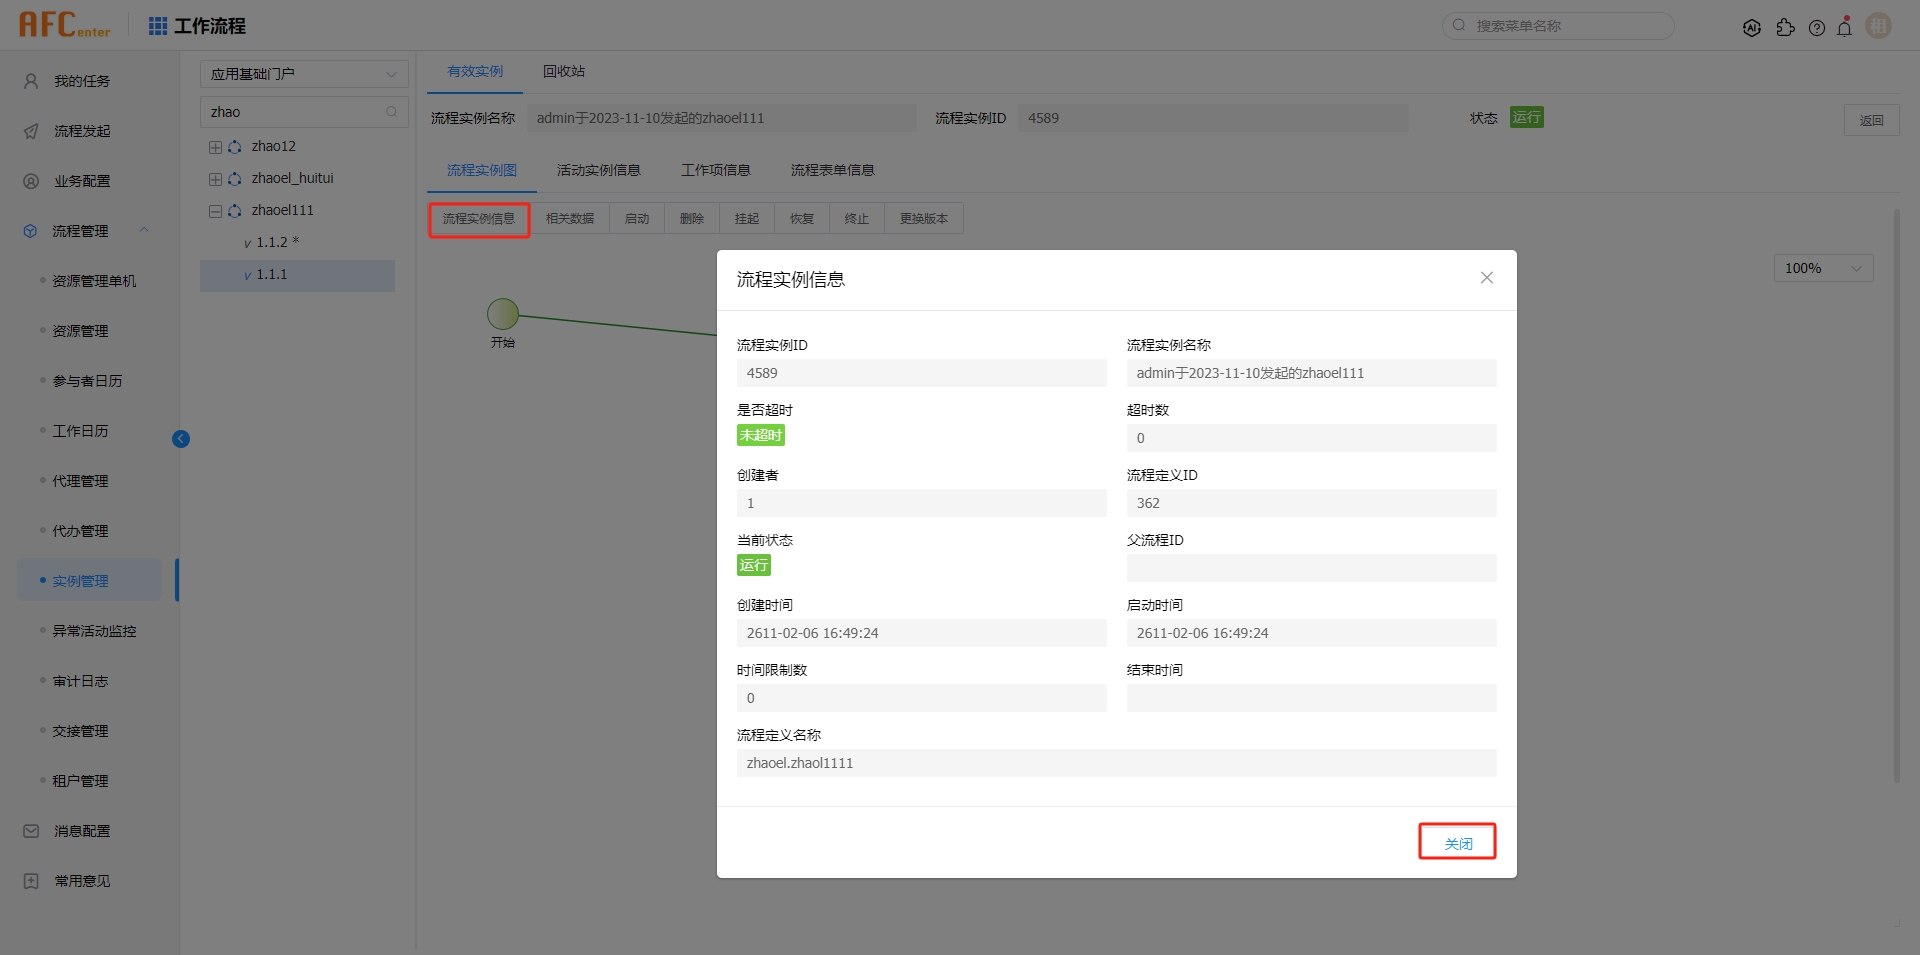Click the 流程发起 paper plane icon
This screenshot has height=955, width=1920.
click(29, 131)
